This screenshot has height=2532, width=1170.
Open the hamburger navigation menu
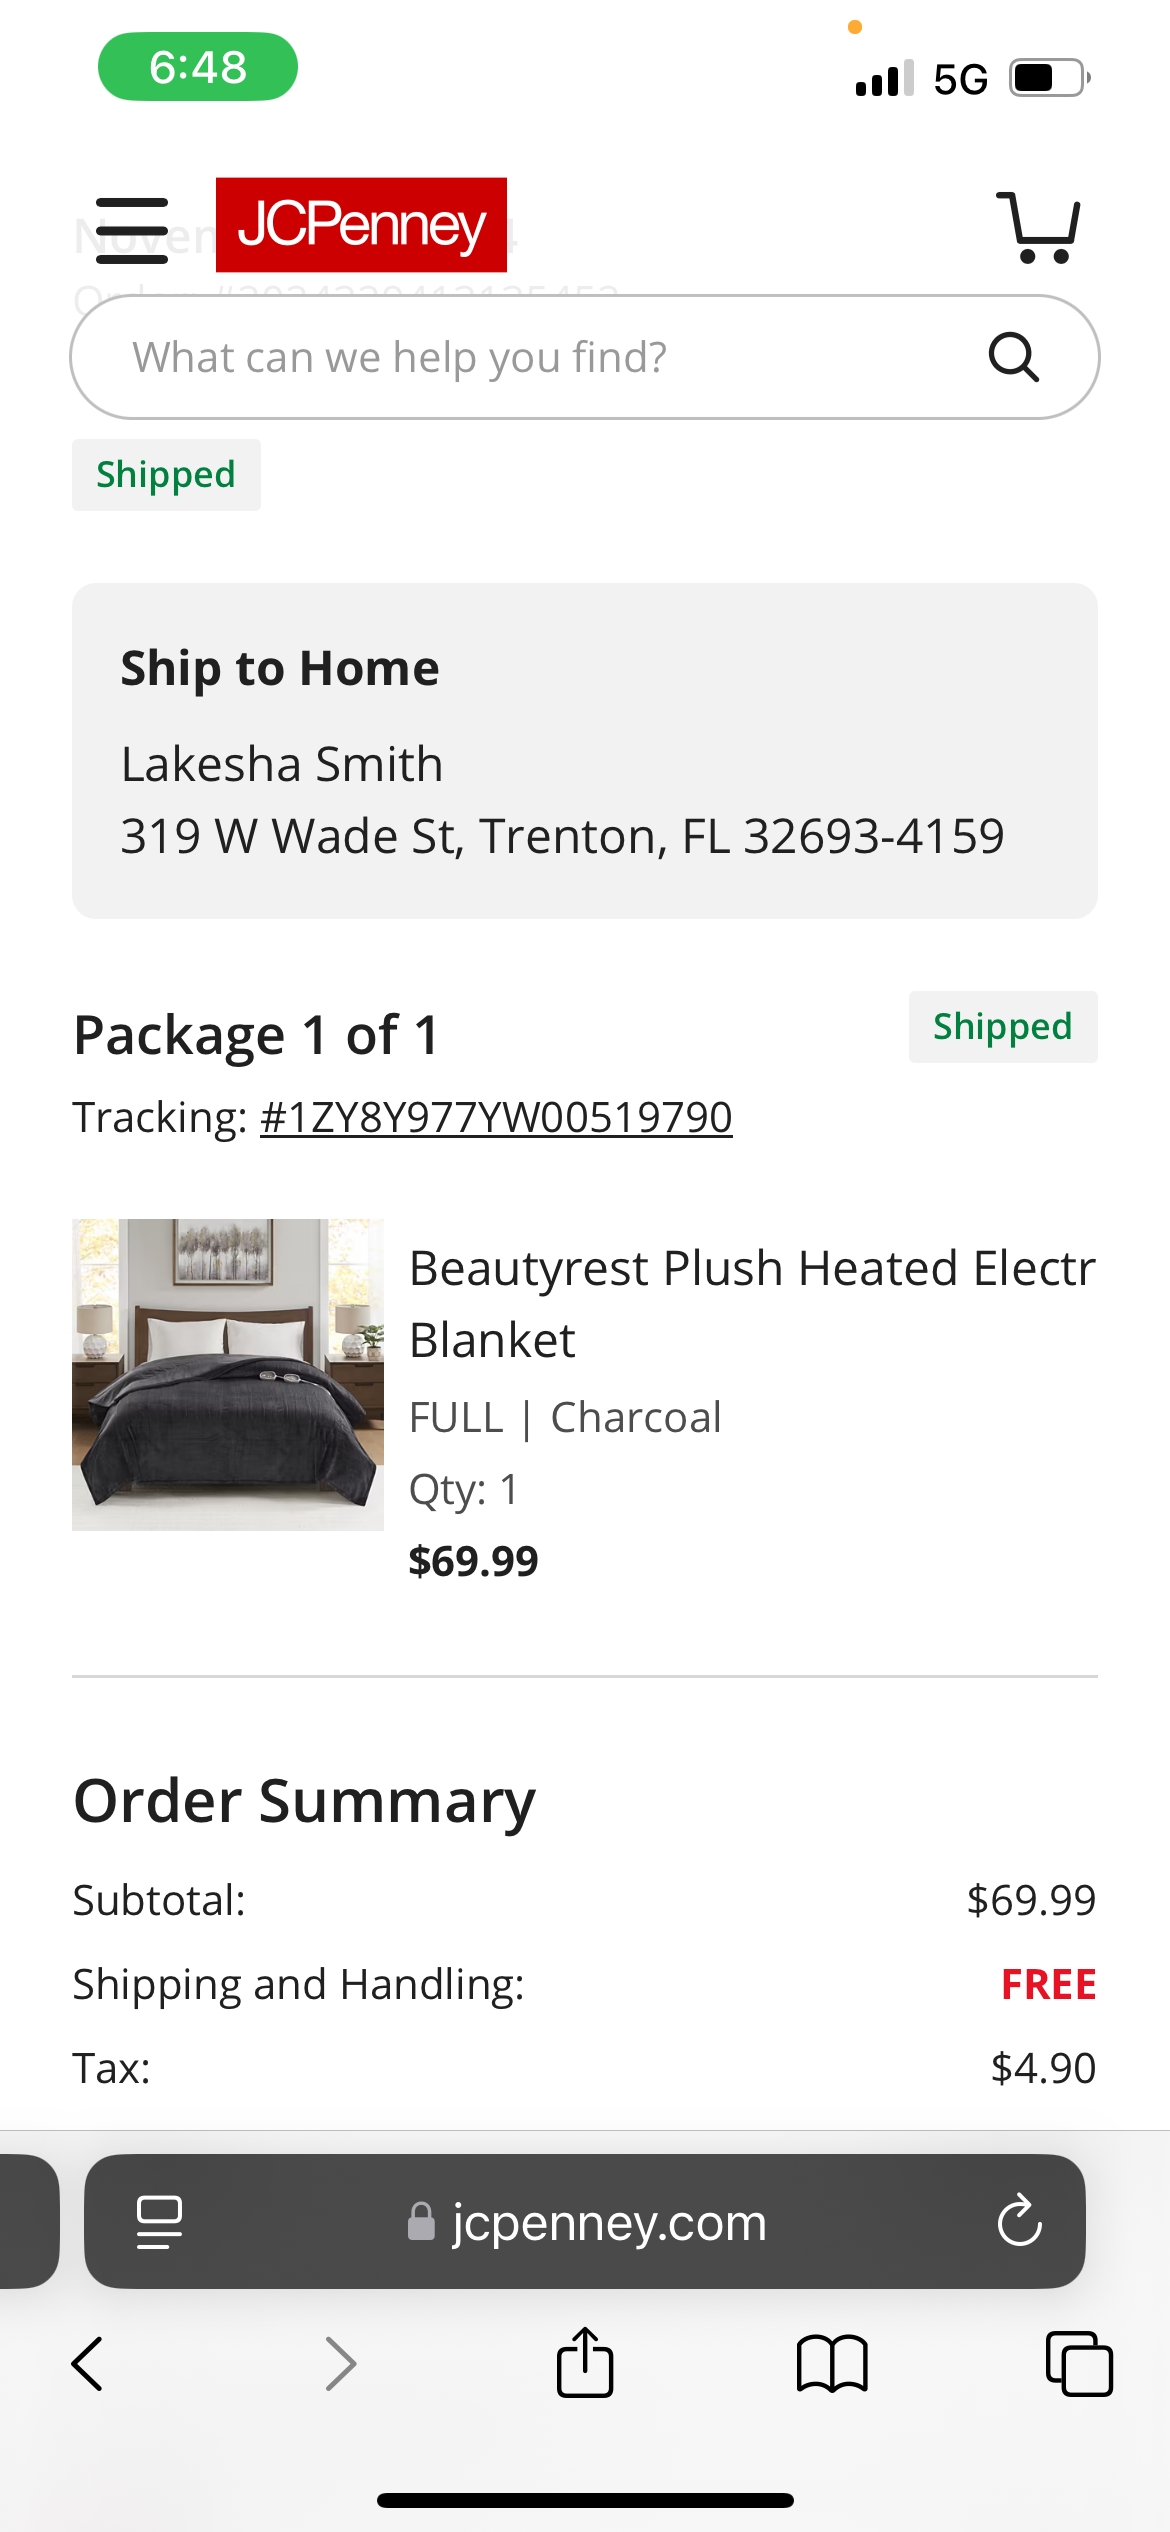[132, 230]
